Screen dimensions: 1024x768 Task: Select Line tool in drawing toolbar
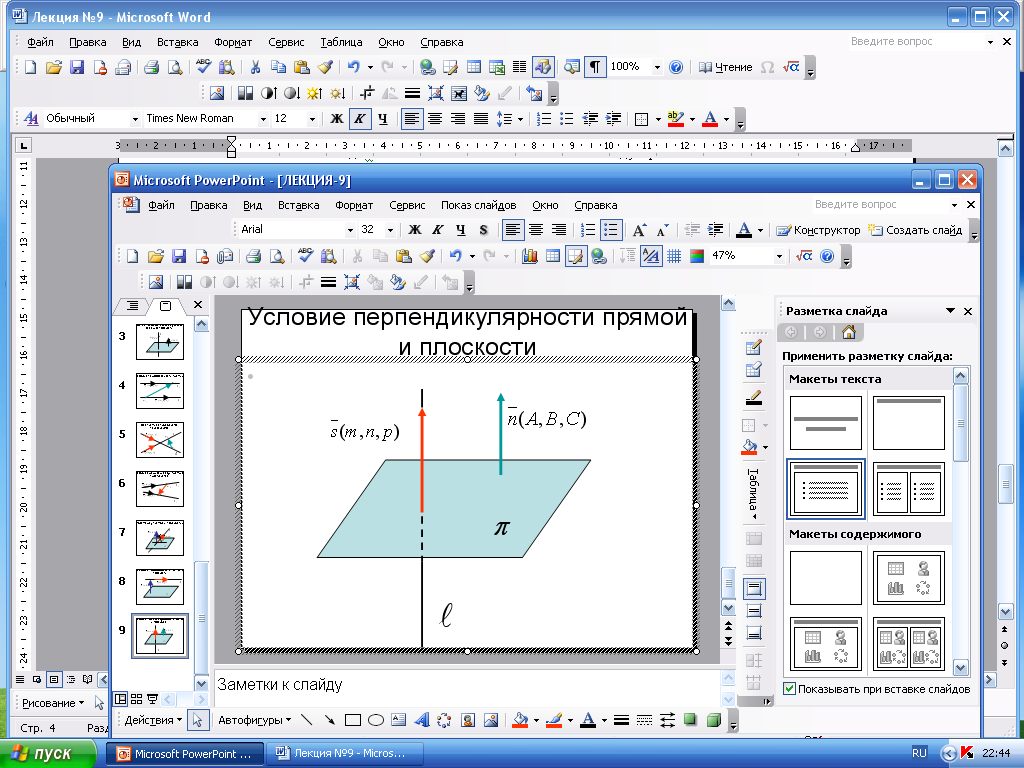pyautogui.click(x=306, y=720)
